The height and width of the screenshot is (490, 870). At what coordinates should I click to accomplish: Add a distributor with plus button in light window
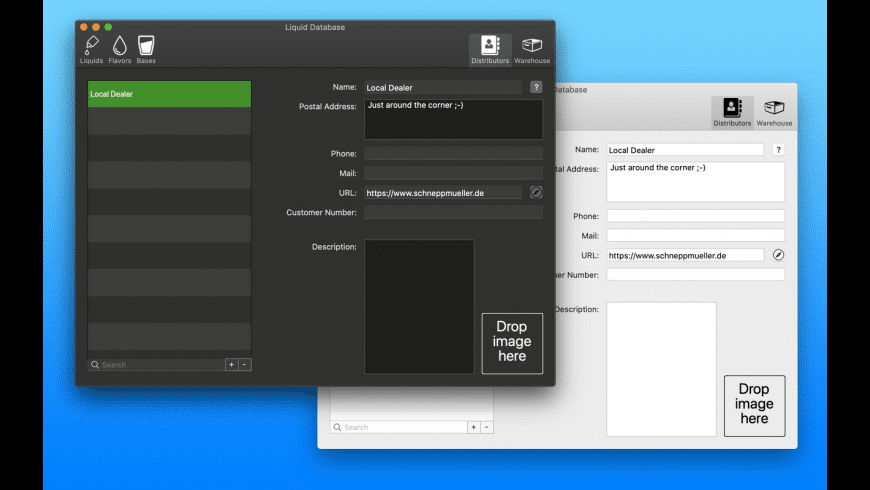point(474,427)
